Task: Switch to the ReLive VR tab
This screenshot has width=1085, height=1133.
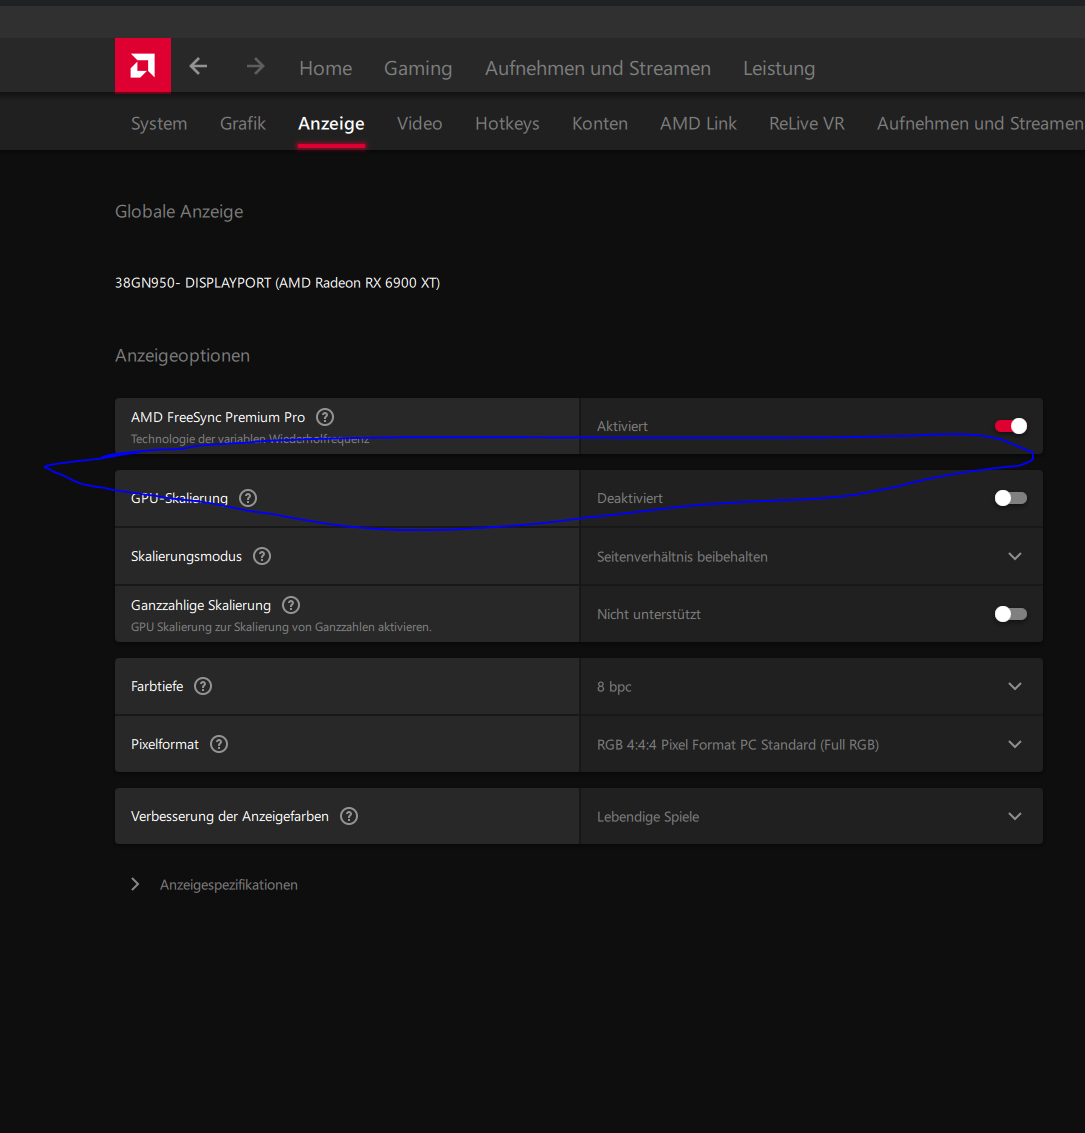Action: point(807,124)
